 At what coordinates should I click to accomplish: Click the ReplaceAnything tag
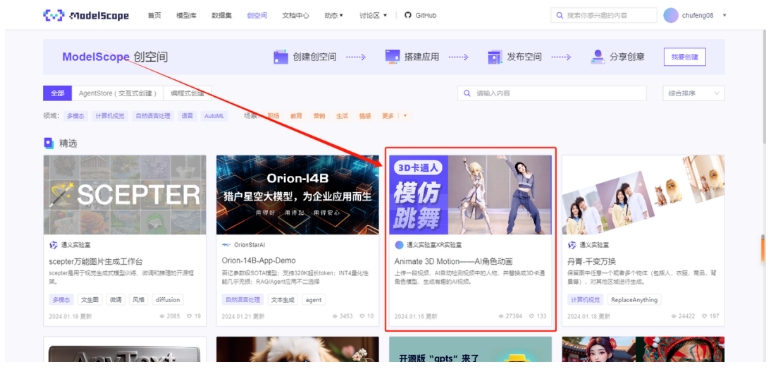coord(634,299)
